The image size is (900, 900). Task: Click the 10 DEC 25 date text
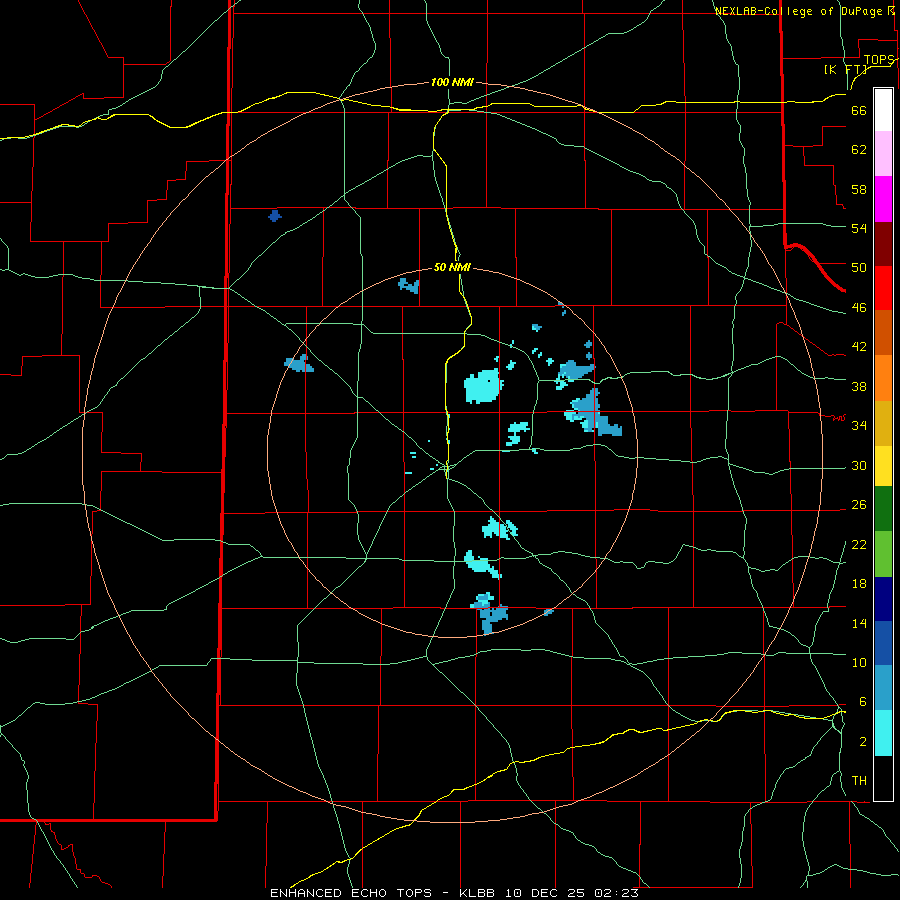pyautogui.click(x=545, y=893)
